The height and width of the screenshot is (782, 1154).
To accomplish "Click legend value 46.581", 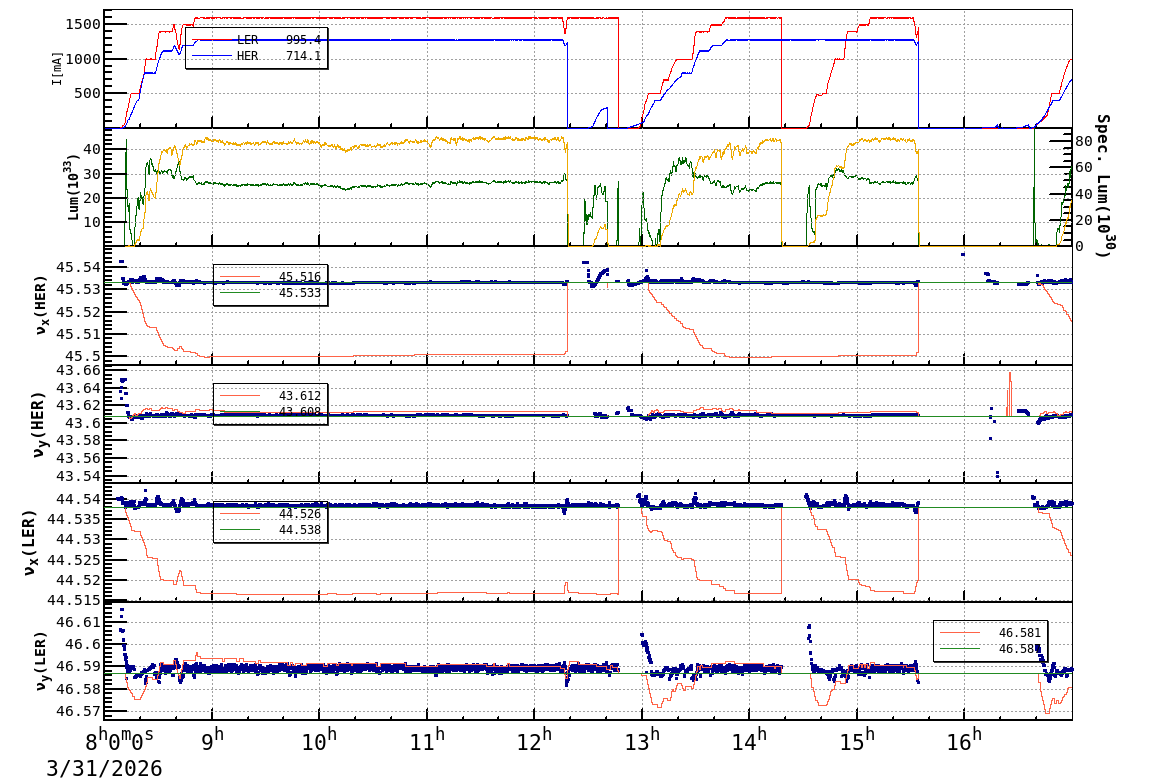I will pyautogui.click(x=1019, y=633).
